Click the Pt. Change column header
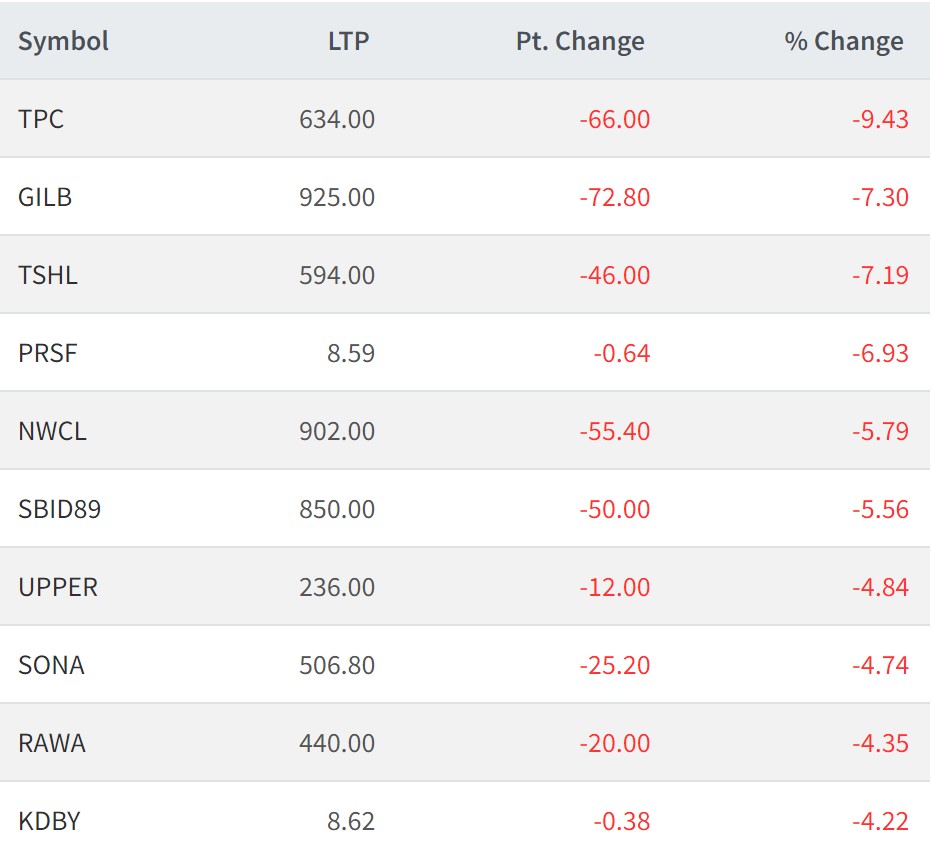This screenshot has width=932, height=856. [x=580, y=41]
